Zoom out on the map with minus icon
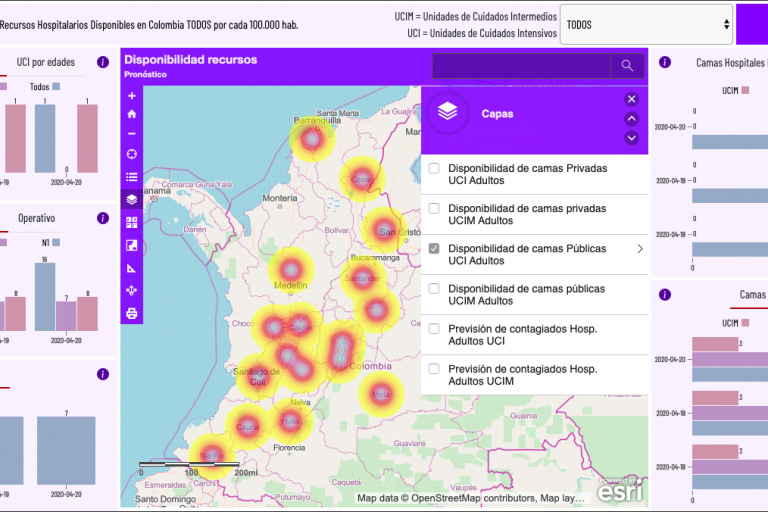The image size is (768, 512). pos(132,133)
